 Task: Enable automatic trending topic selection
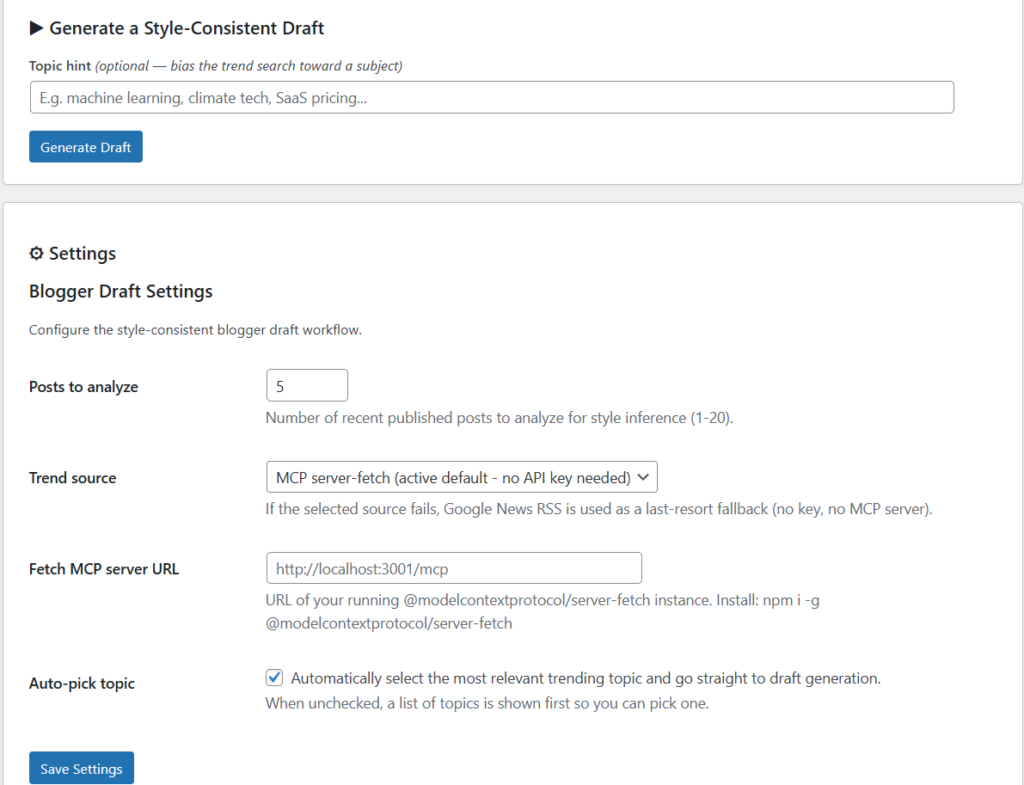tap(274, 677)
